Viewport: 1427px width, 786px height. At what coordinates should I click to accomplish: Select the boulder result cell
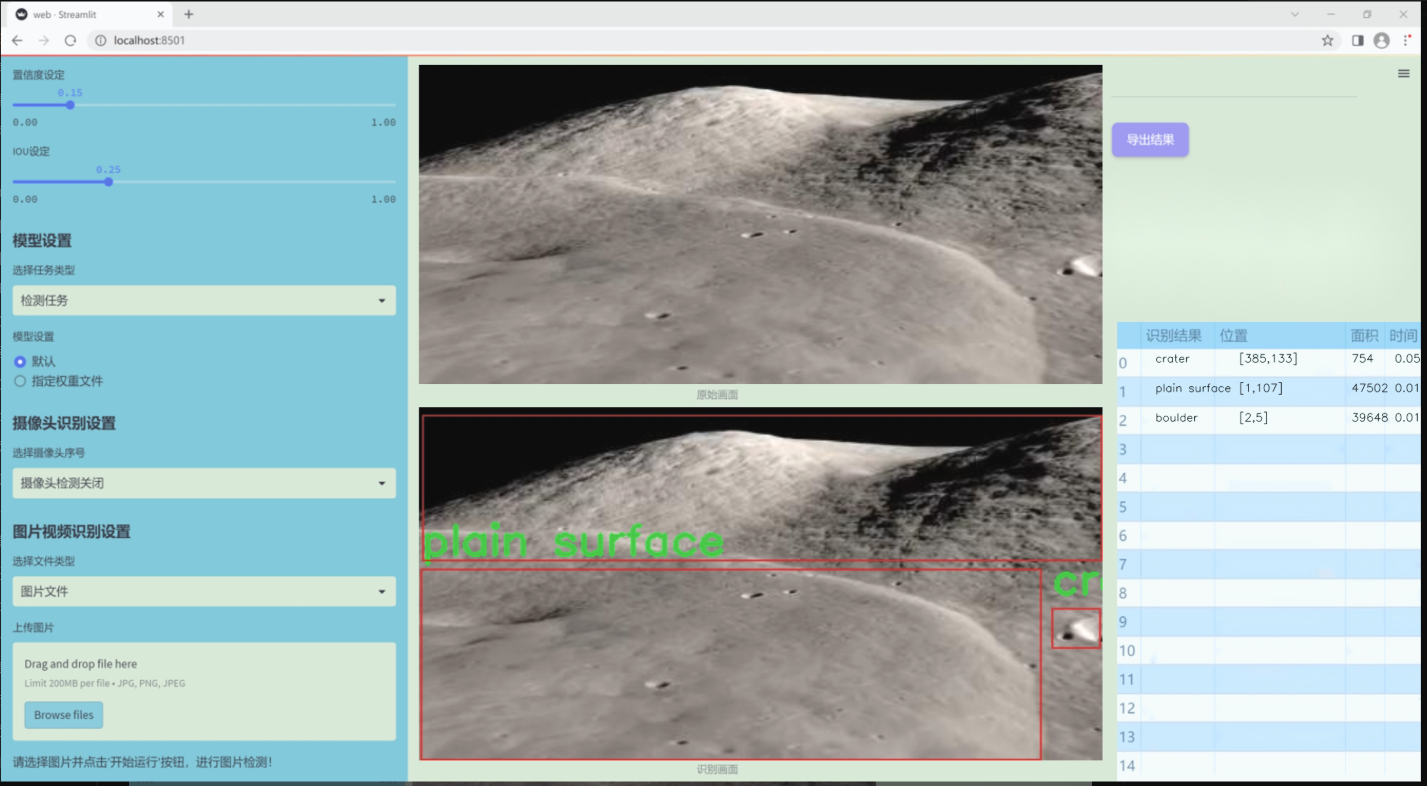pyautogui.click(x=1178, y=418)
